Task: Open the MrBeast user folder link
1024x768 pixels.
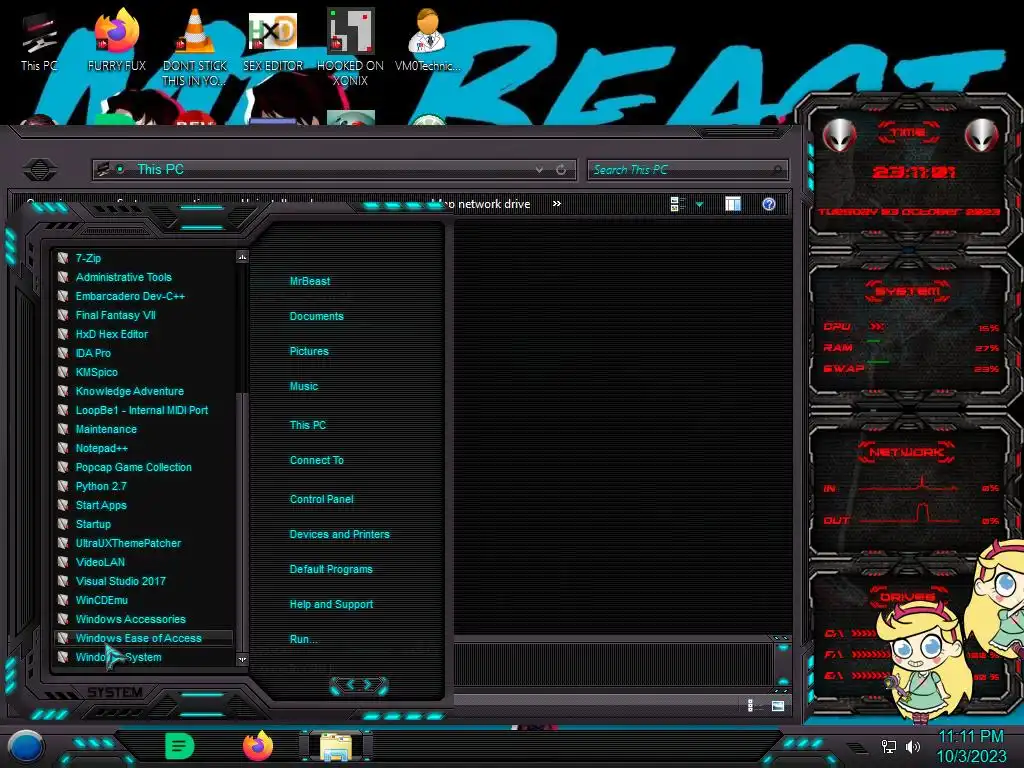Action: pyautogui.click(x=310, y=281)
